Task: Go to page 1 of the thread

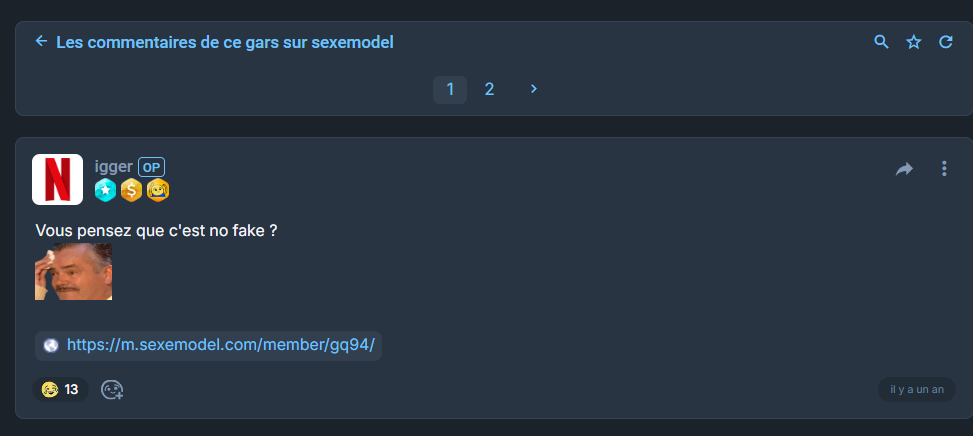Action: pyautogui.click(x=450, y=89)
